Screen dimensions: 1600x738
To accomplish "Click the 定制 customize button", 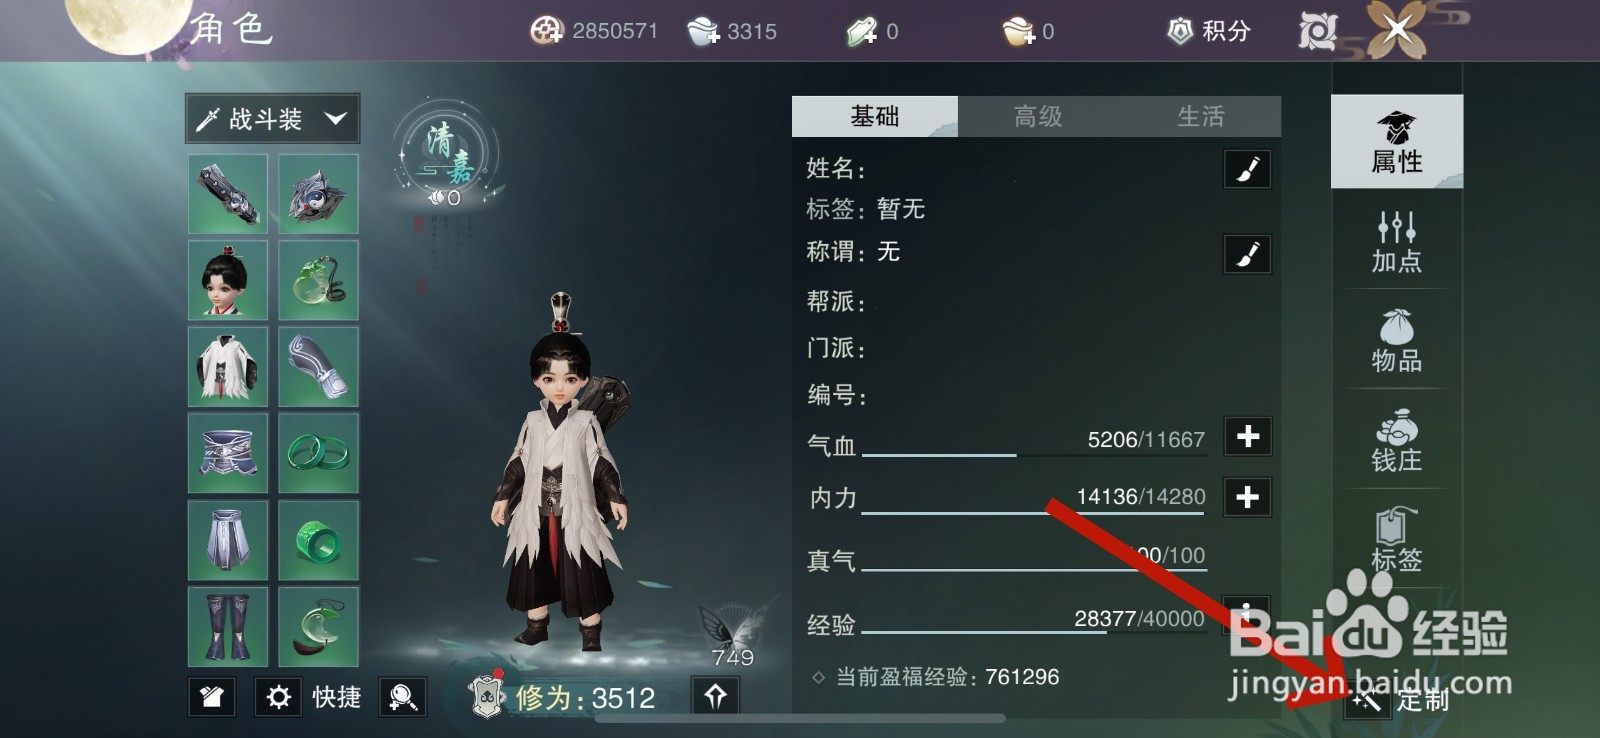I will (x=1398, y=700).
